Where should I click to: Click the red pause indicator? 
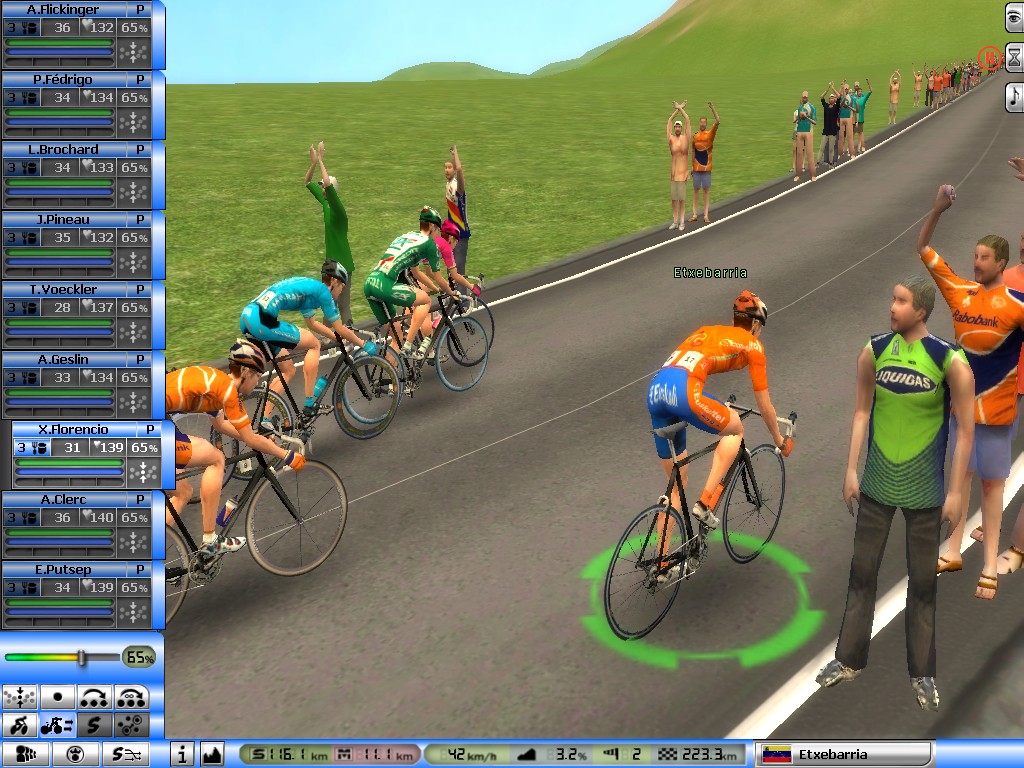pyautogui.click(x=989, y=57)
